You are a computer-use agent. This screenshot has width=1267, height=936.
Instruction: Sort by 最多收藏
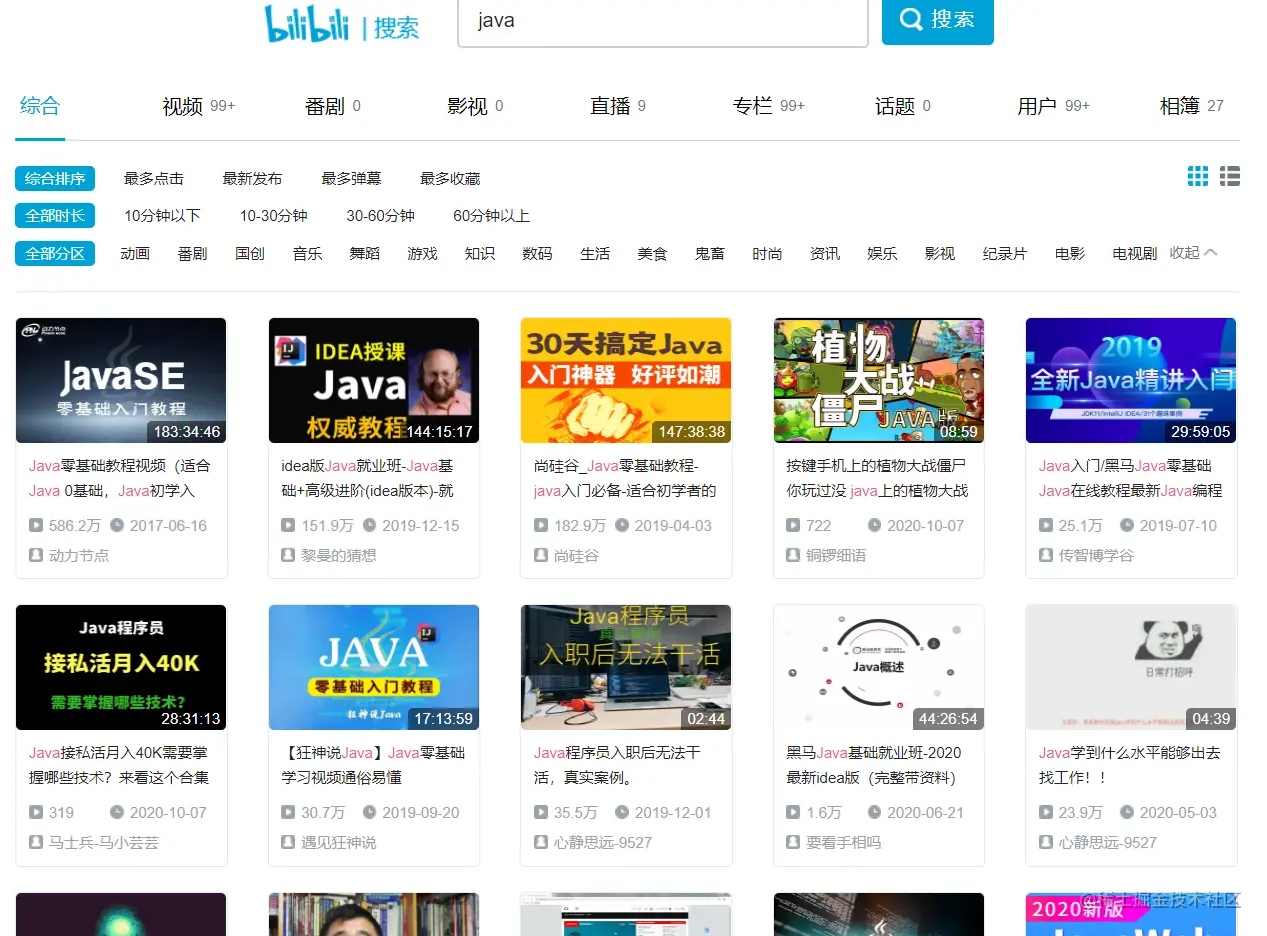point(450,179)
